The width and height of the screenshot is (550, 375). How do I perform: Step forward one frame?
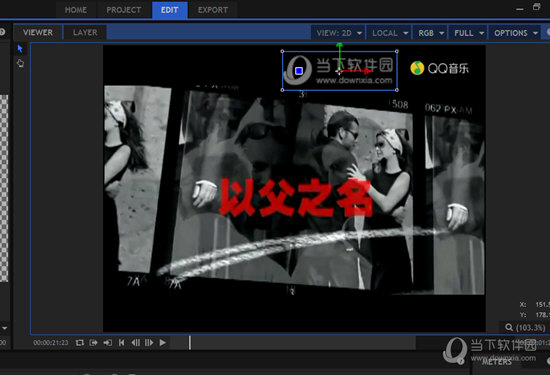coord(149,342)
